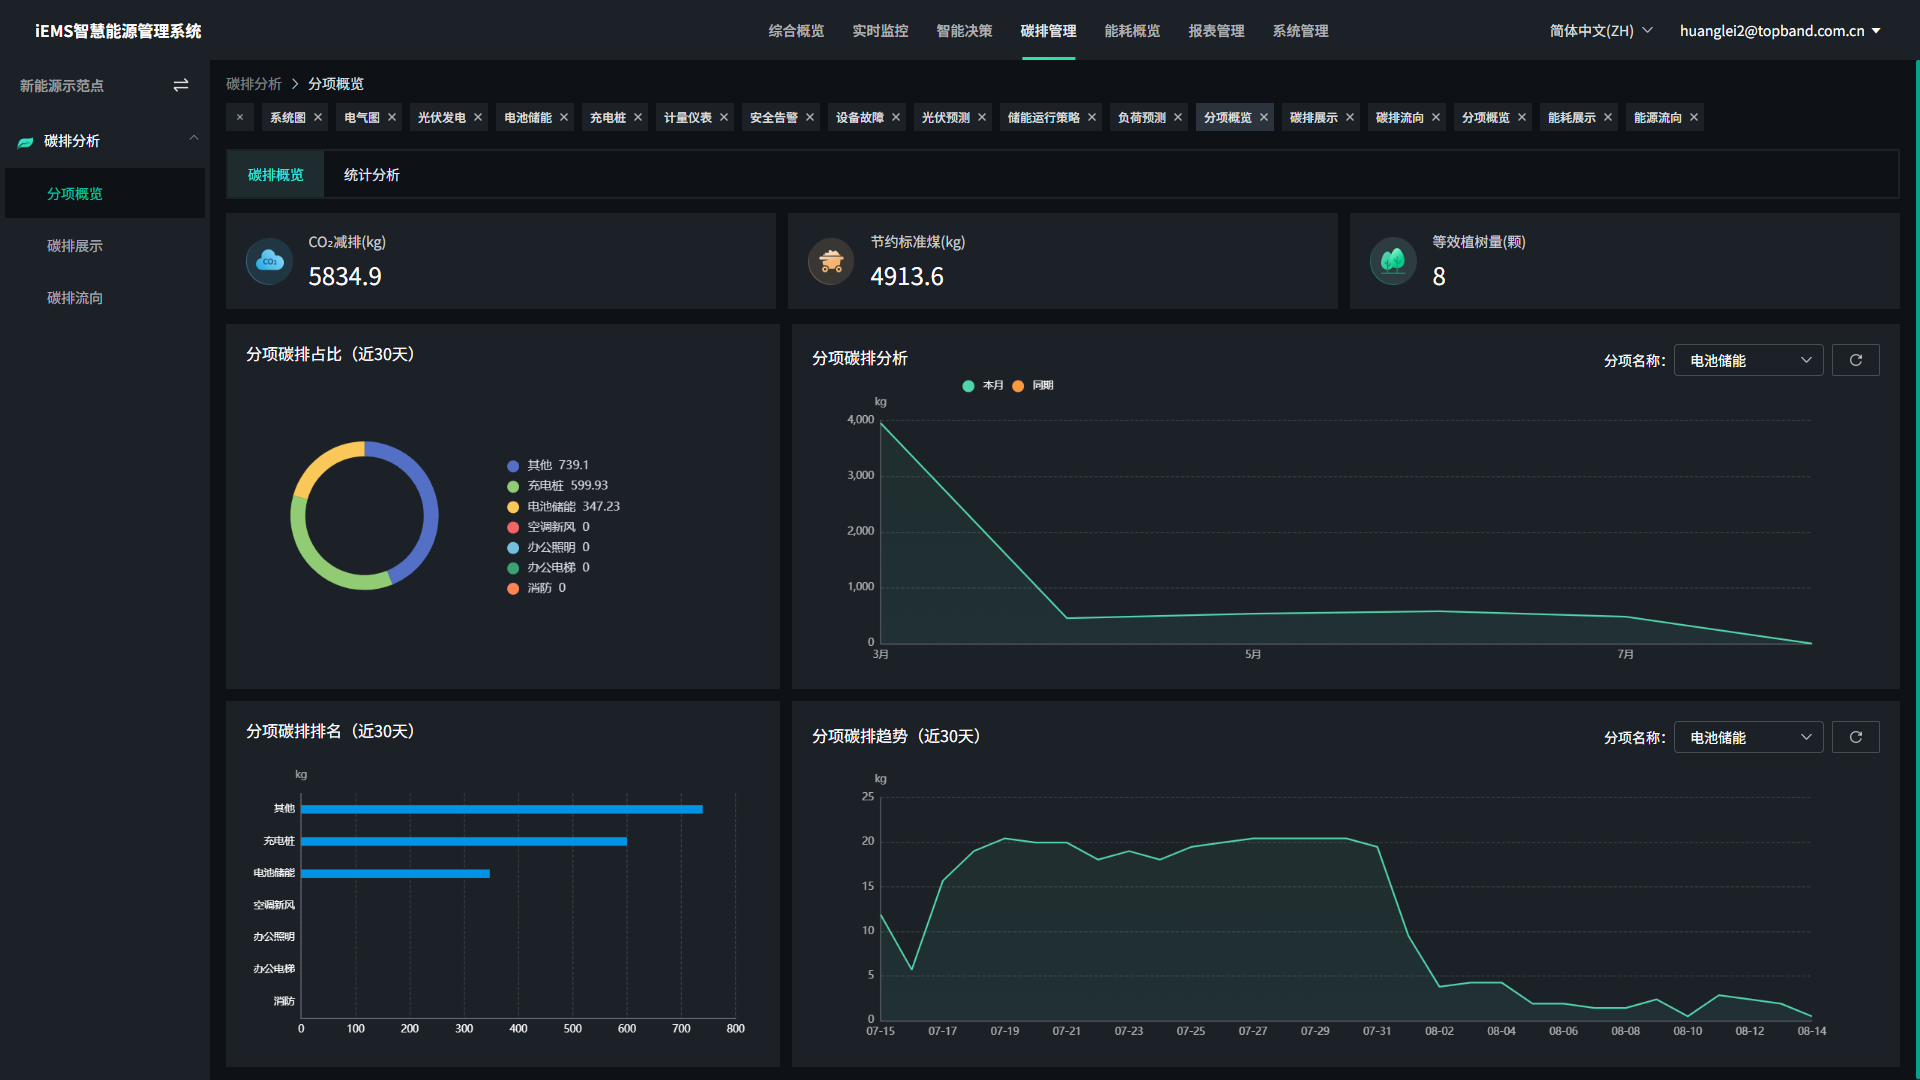Click the CO₂减排 cloud icon
Image resolution: width=1920 pixels, height=1080 pixels.
click(x=268, y=261)
